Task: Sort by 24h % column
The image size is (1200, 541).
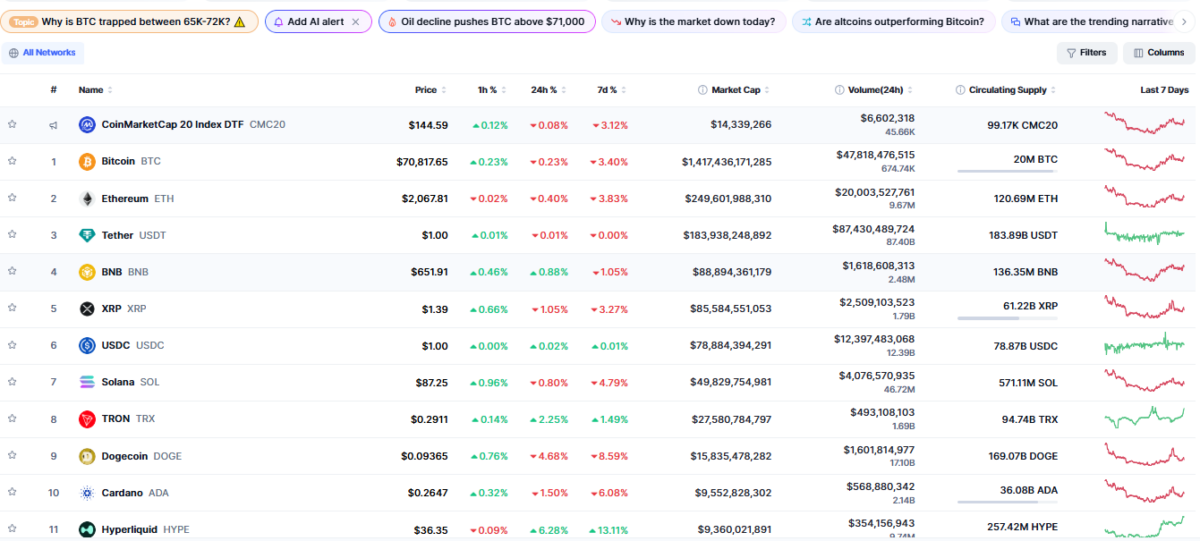Action: pyautogui.click(x=549, y=90)
